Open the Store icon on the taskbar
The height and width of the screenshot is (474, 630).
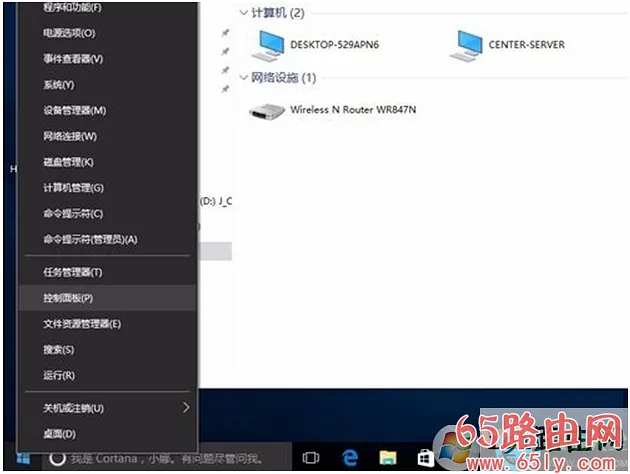[x=425, y=458]
